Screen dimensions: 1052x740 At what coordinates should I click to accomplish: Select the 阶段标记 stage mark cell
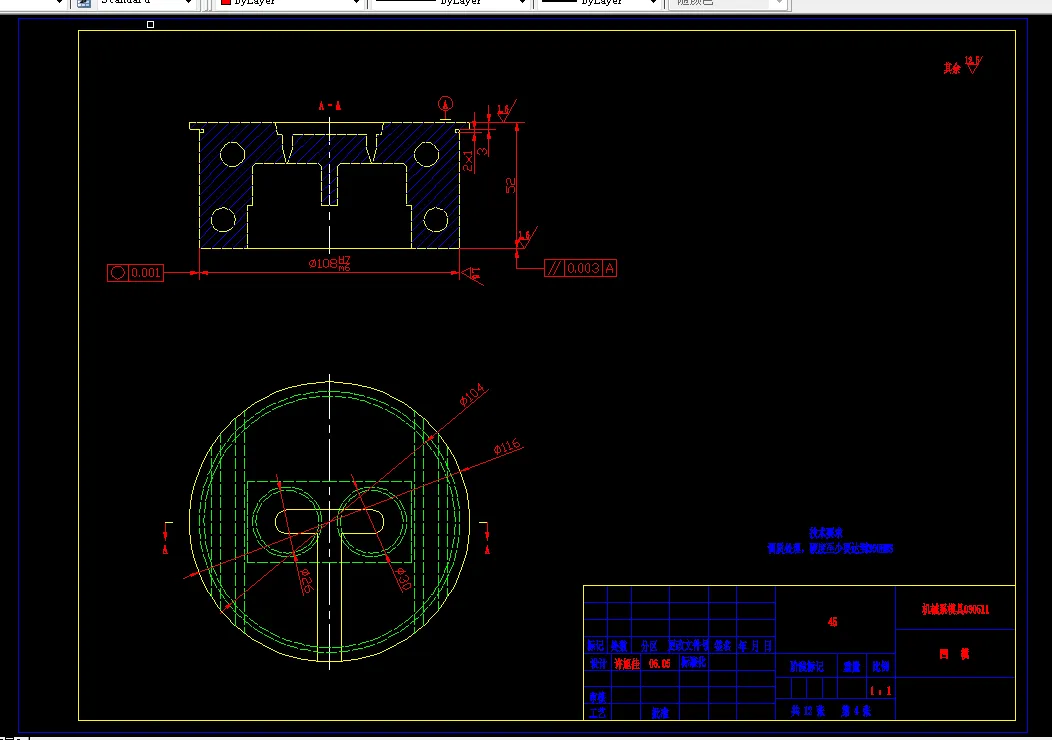click(807, 666)
